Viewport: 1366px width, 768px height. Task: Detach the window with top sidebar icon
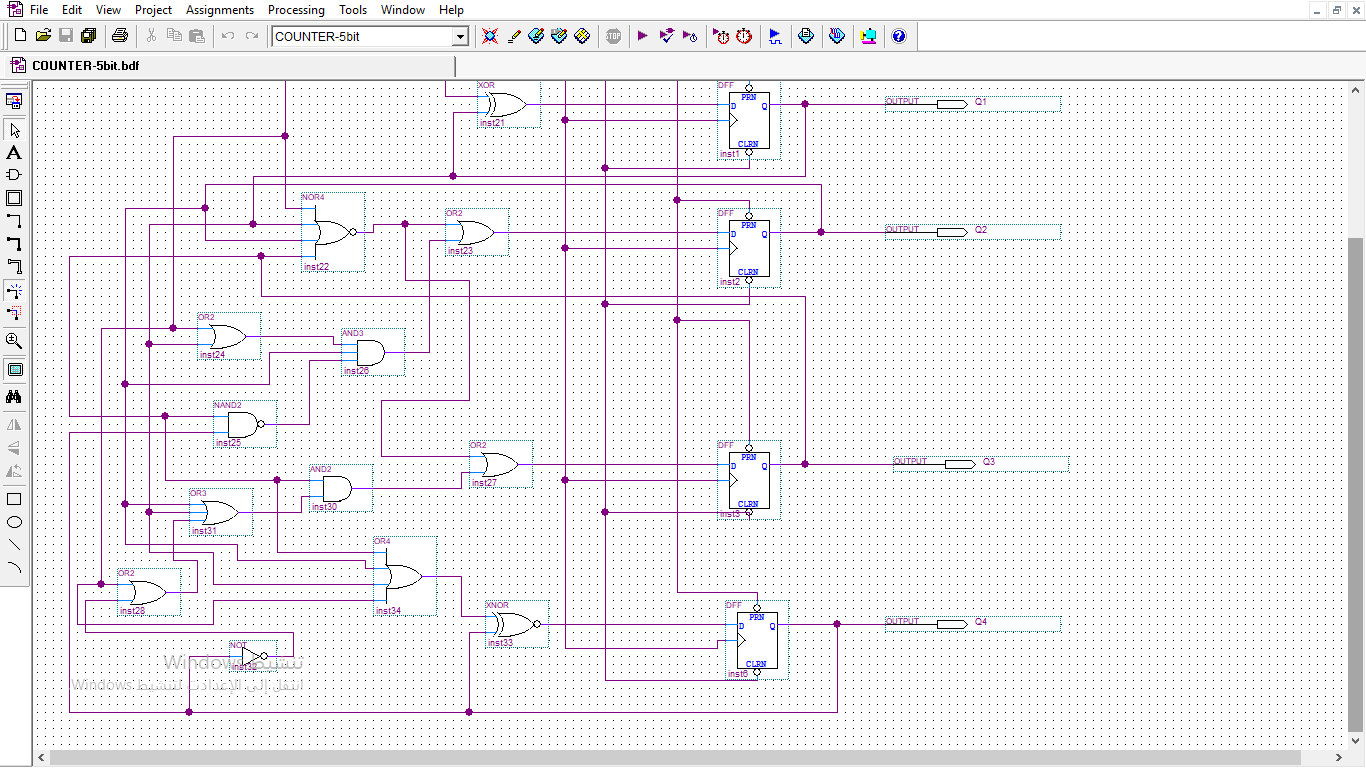pos(14,101)
